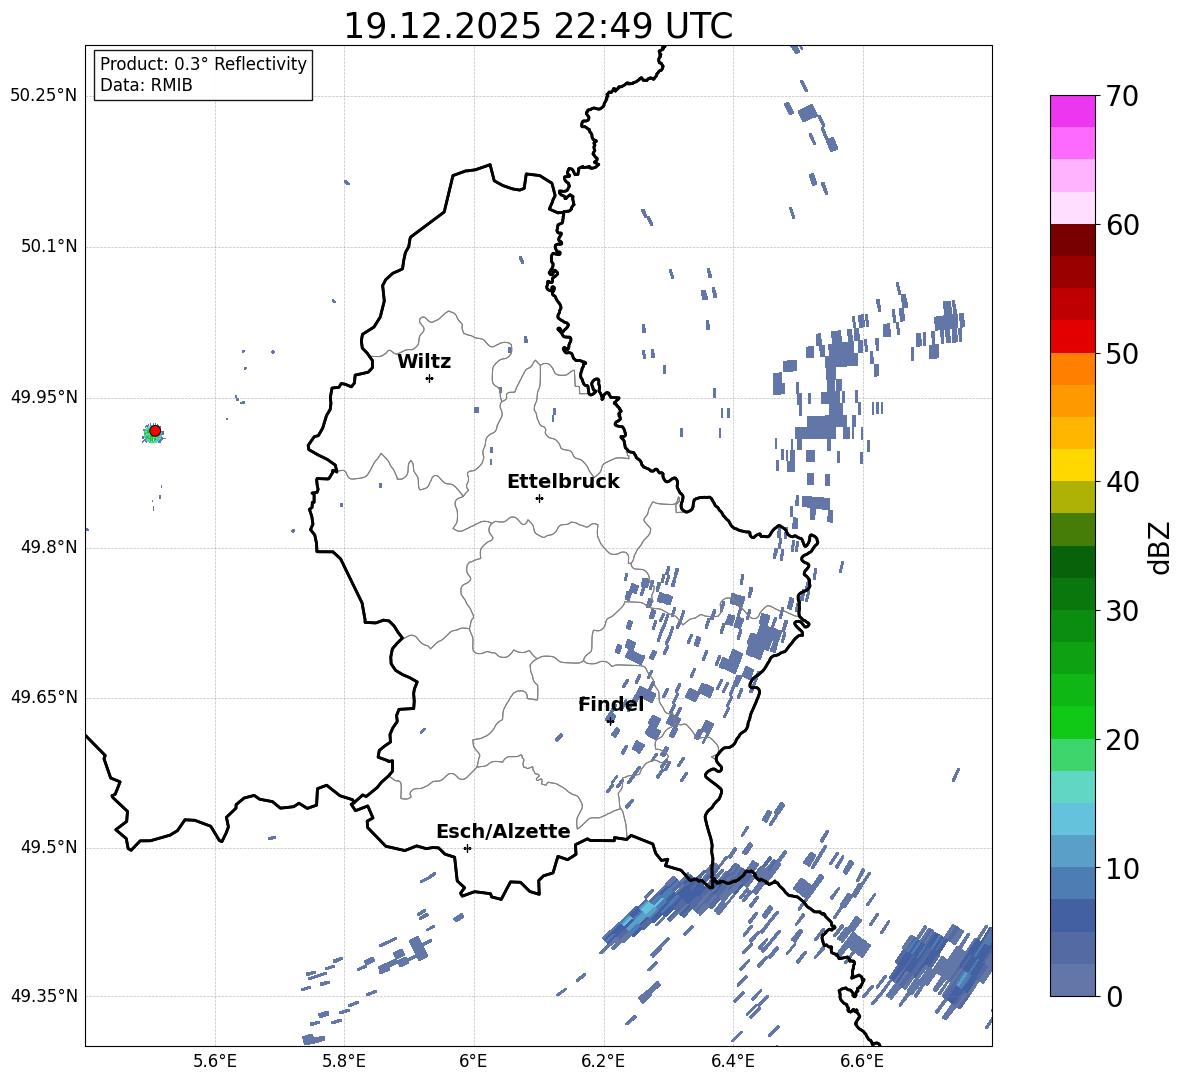Click the 60 value on colorbar
The height and width of the screenshot is (1081, 1184).
1122,225
